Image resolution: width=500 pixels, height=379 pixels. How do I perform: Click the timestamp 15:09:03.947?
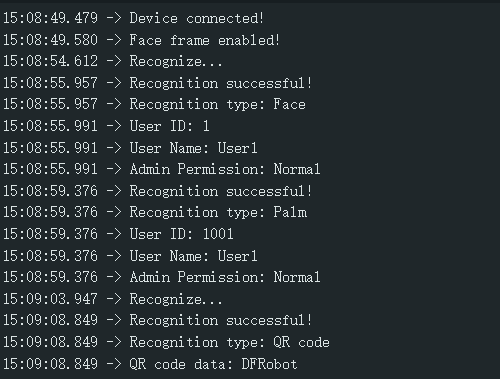click(x=50, y=299)
